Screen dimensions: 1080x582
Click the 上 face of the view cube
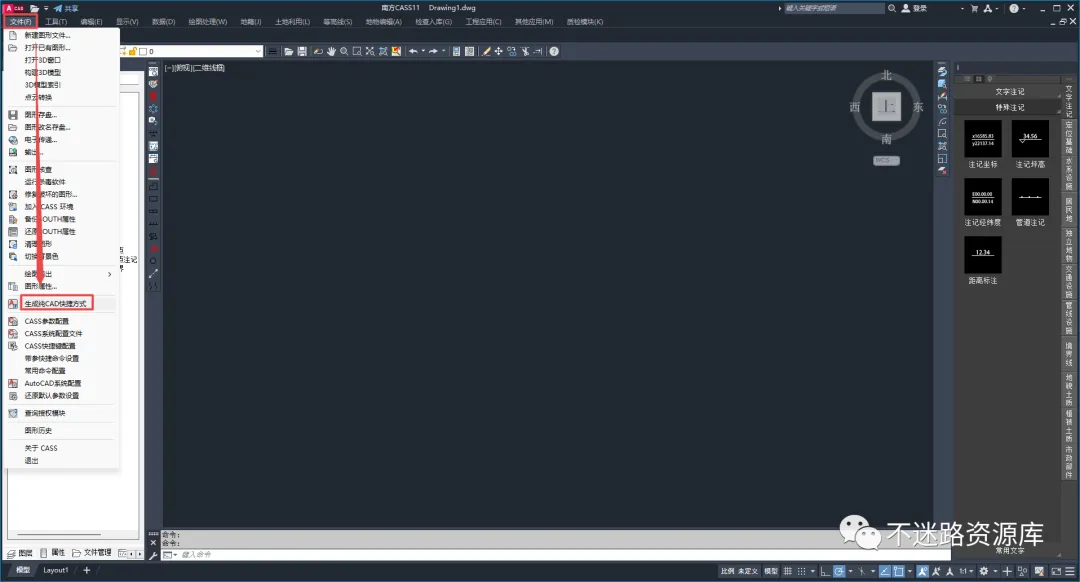[886, 107]
